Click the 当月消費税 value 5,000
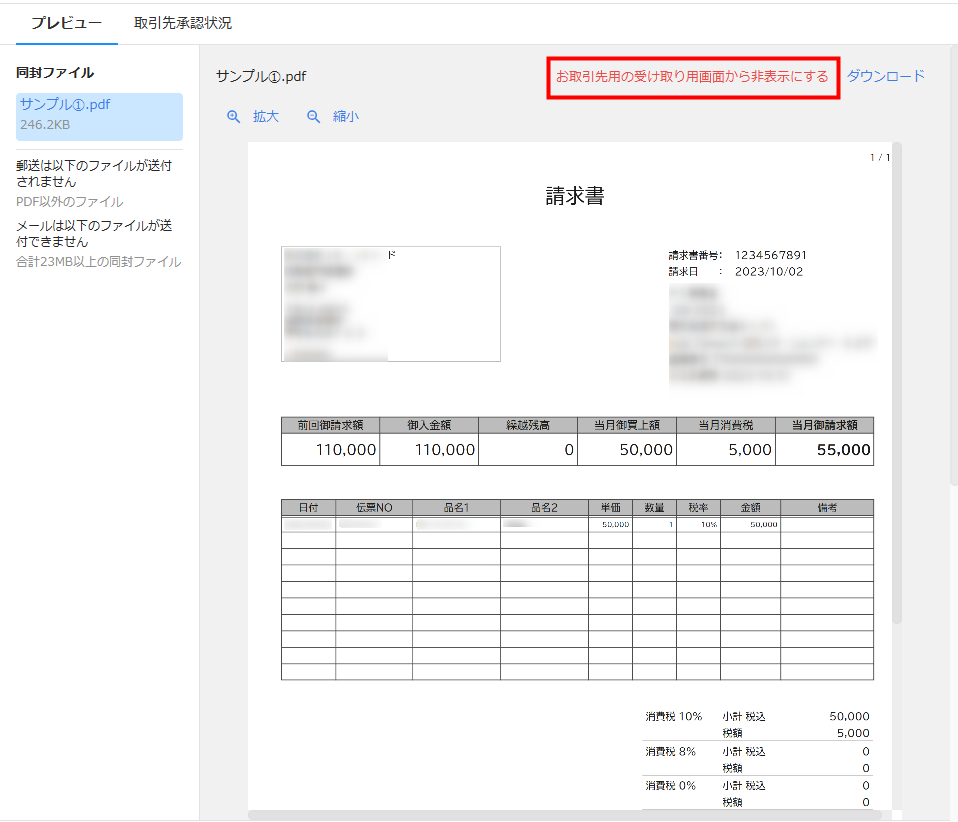 tap(749, 450)
